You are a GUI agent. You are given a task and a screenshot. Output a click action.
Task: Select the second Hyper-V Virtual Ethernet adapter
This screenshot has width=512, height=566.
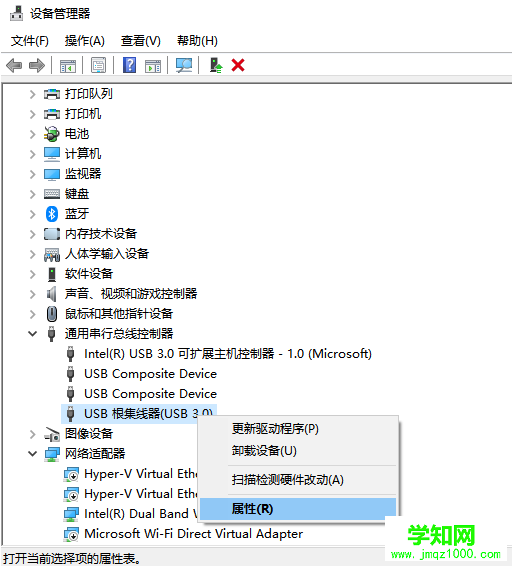pyautogui.click(x=140, y=494)
